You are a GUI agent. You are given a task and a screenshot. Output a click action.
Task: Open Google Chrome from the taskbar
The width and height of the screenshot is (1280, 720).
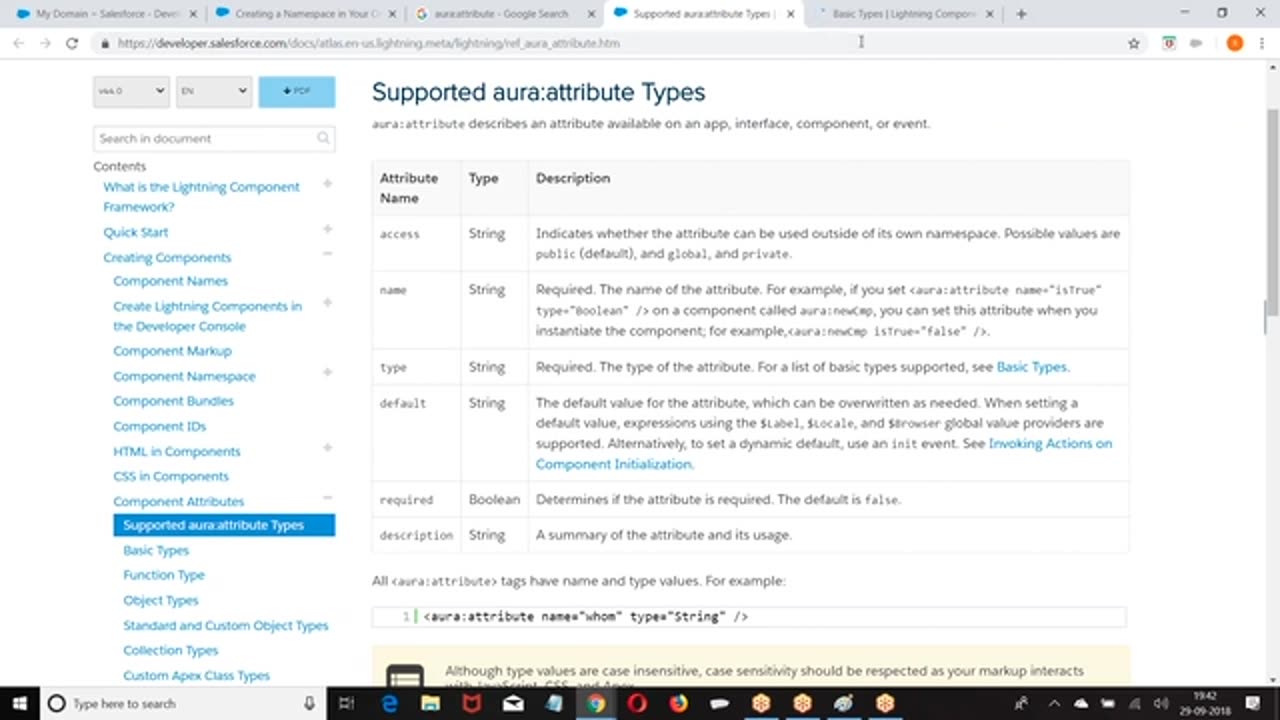596,704
